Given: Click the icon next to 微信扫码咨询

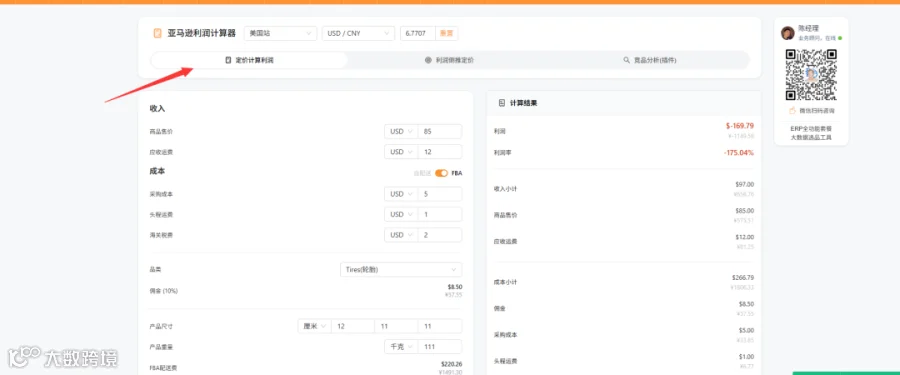Looking at the screenshot, I should coord(792,110).
